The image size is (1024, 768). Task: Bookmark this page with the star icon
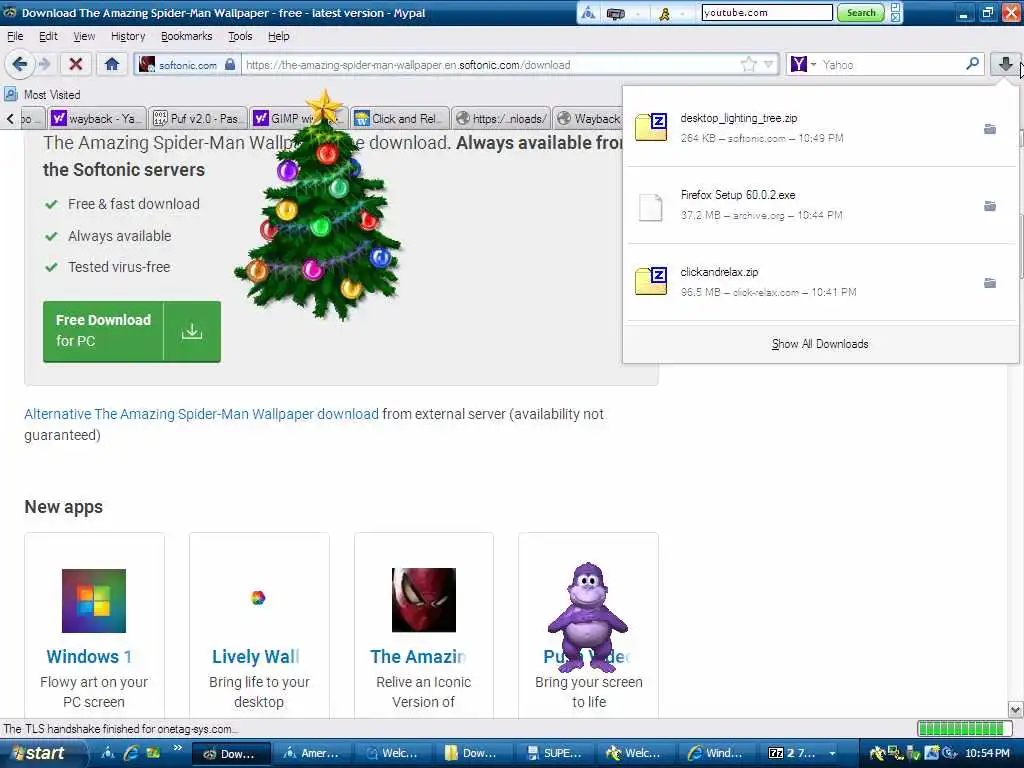coord(748,64)
